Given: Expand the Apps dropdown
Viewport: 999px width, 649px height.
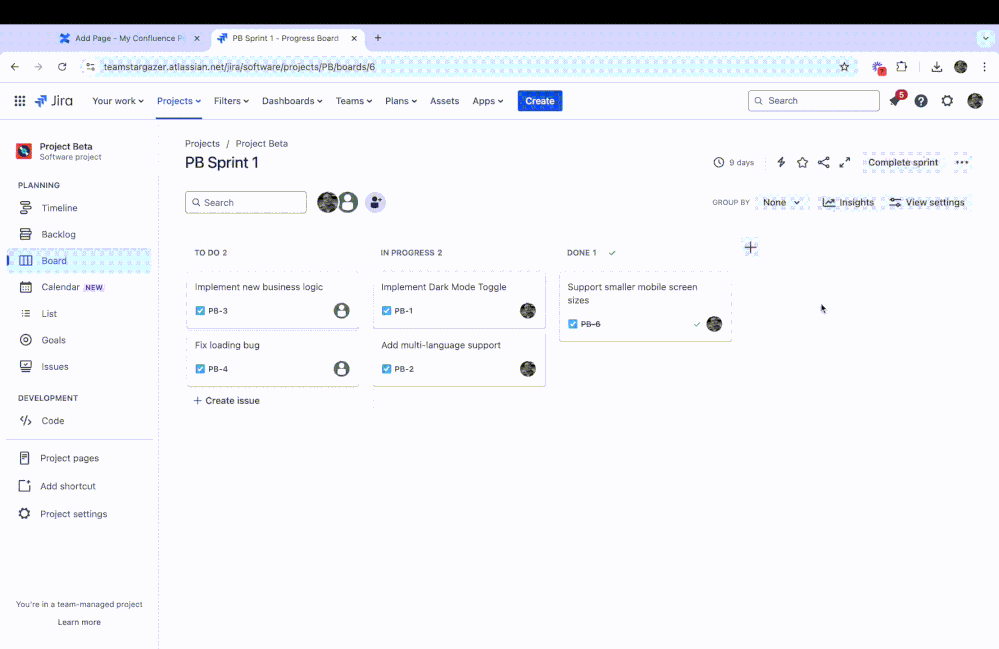Looking at the screenshot, I should [487, 101].
